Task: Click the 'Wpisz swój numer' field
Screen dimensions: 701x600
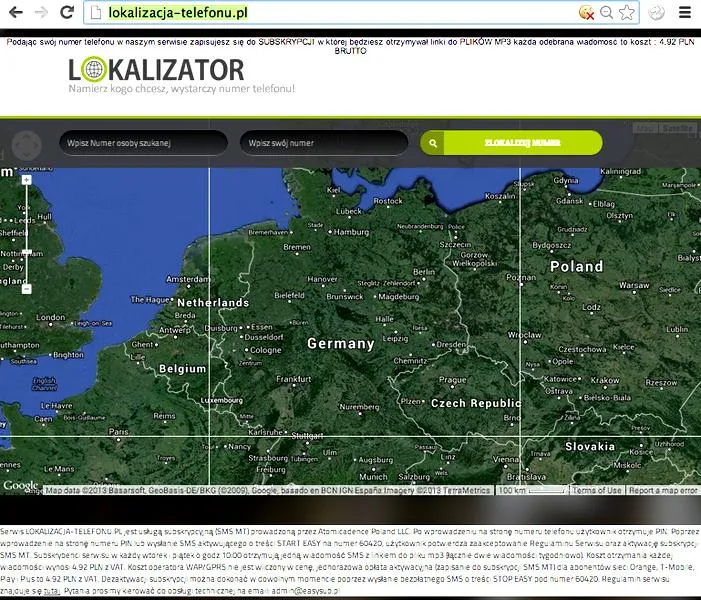Action: pyautogui.click(x=324, y=143)
